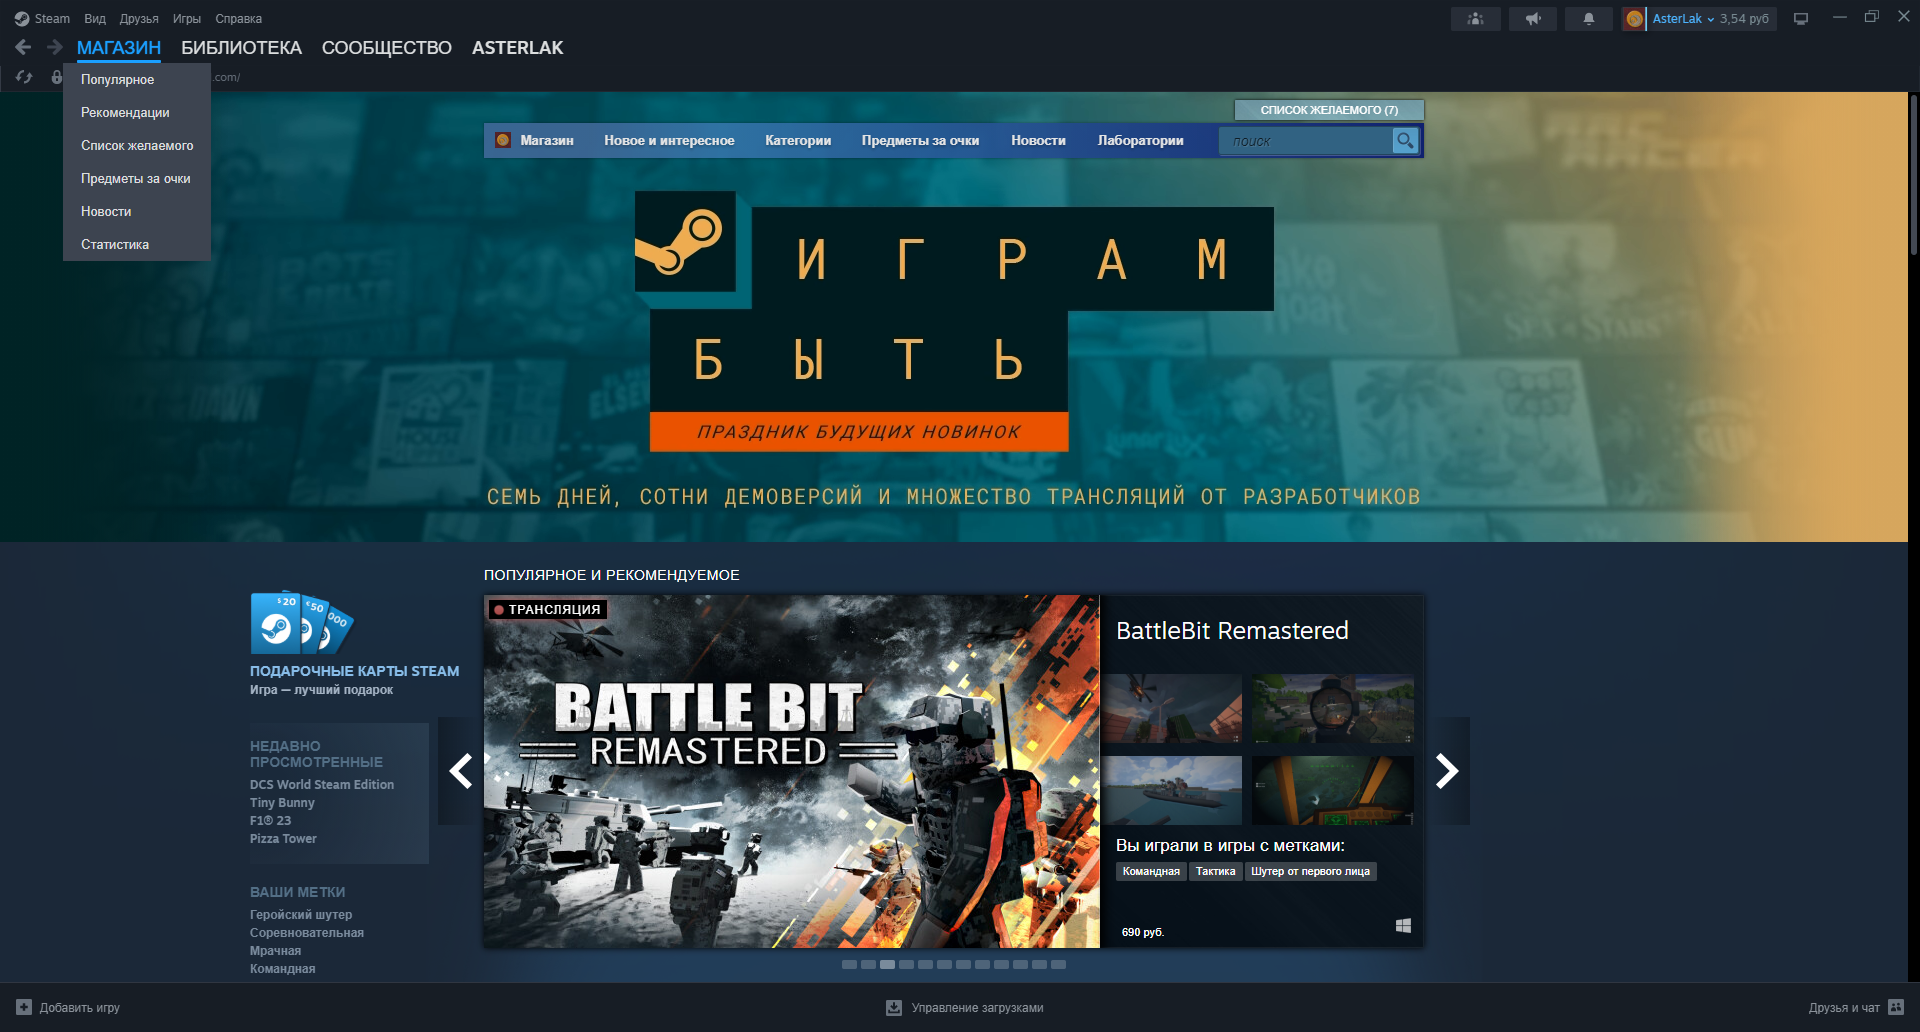Expand Категории in the store bar

[x=798, y=141]
